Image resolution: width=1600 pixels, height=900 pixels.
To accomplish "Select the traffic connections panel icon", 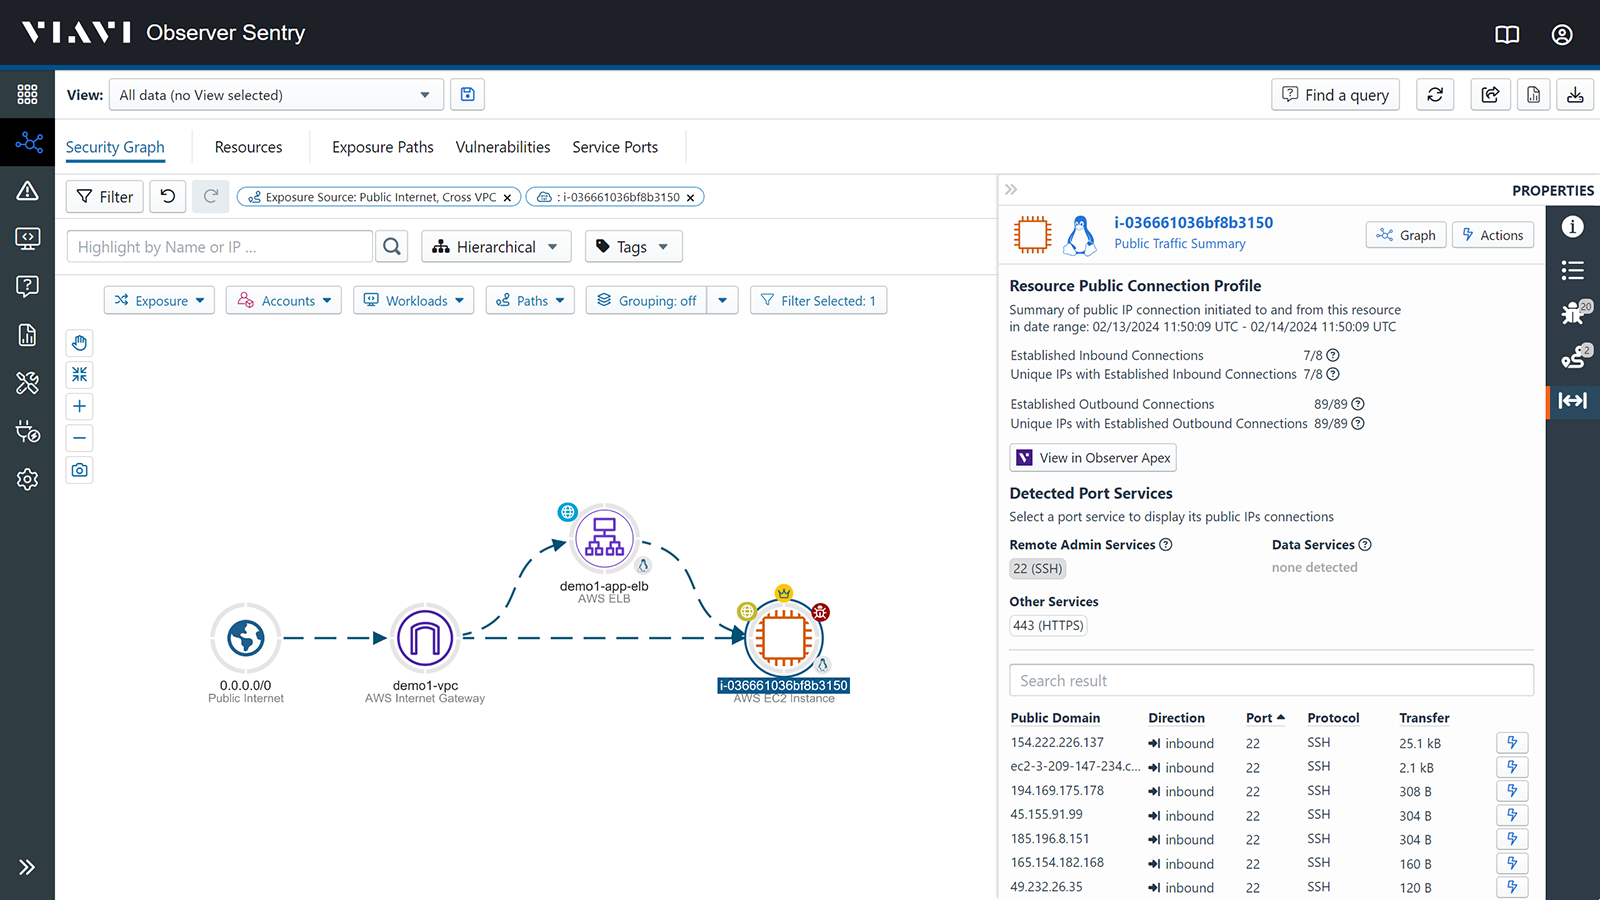I will tap(1573, 401).
